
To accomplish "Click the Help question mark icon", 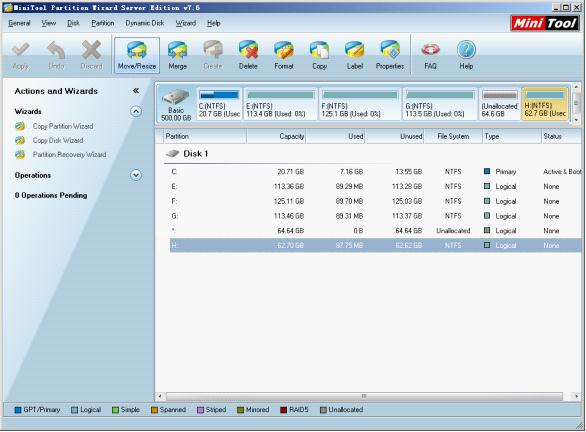I will click(x=466, y=55).
